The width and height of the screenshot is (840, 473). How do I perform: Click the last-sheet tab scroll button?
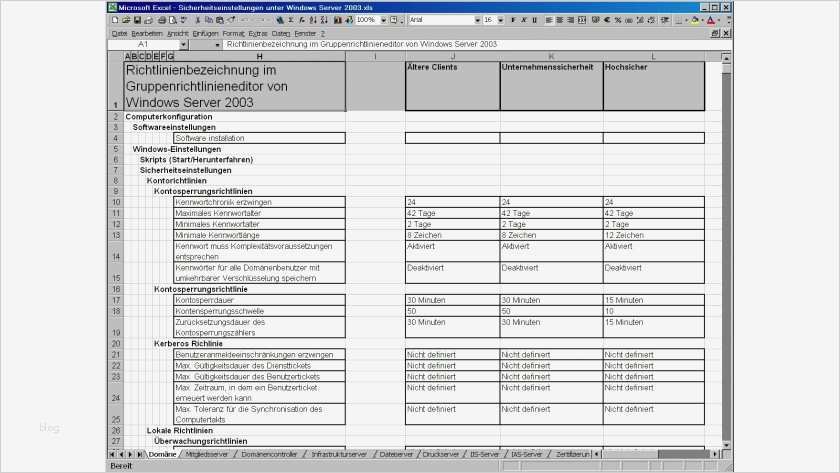pyautogui.click(x=140, y=454)
